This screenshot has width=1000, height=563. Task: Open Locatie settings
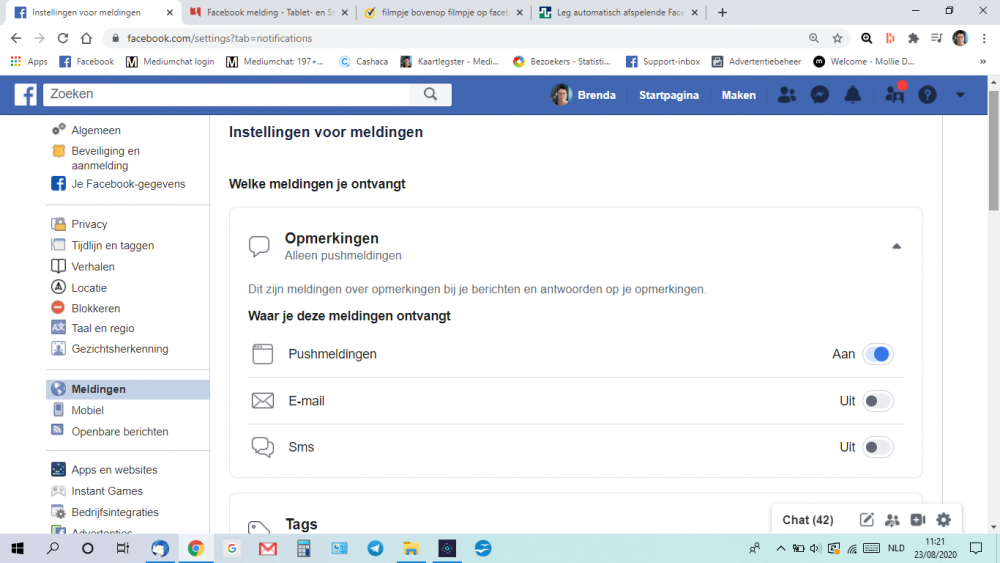click(x=89, y=288)
